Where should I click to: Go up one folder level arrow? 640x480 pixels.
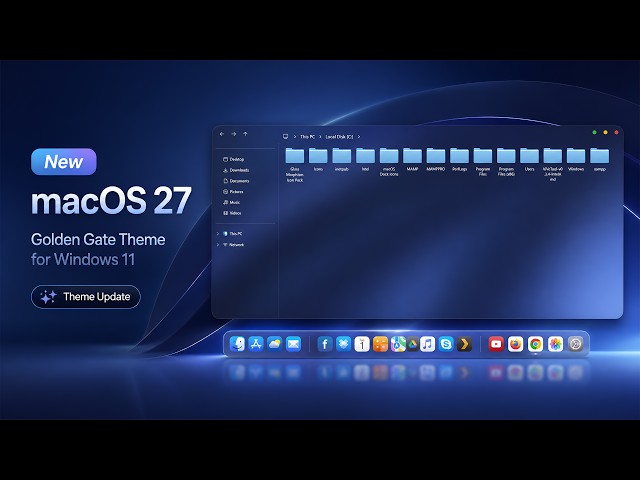click(x=245, y=134)
